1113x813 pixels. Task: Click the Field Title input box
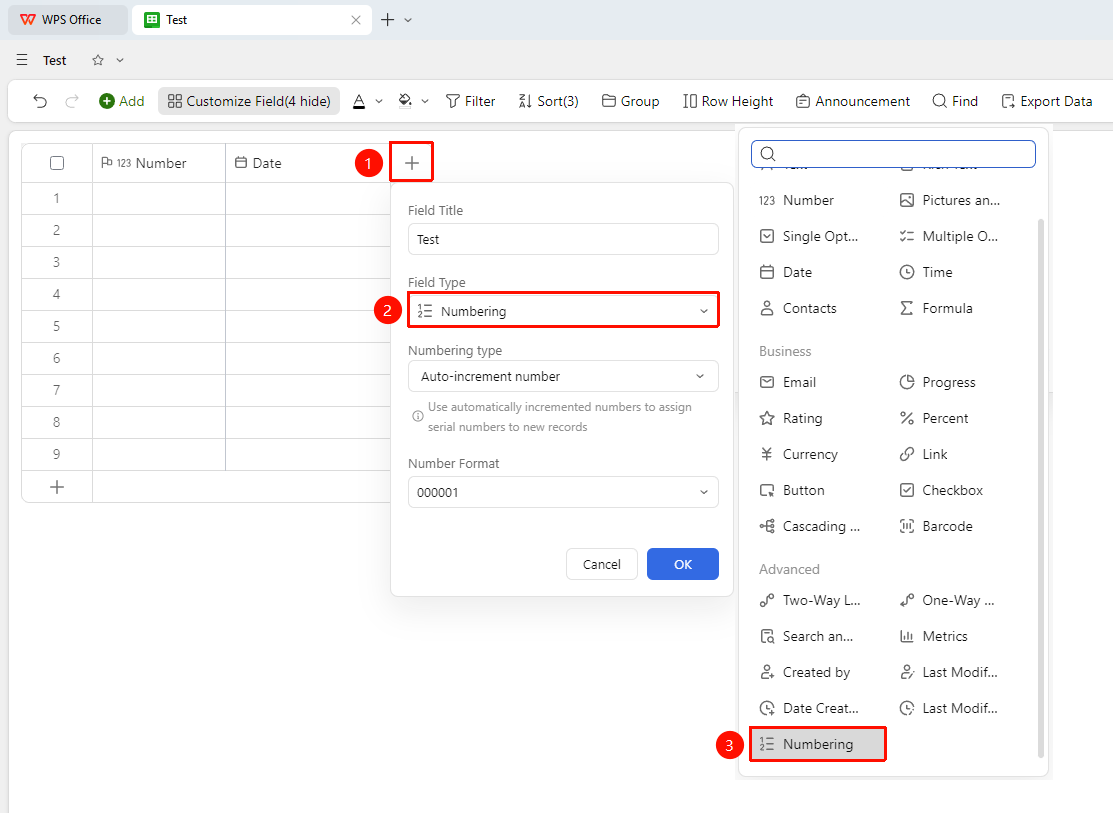pos(564,239)
